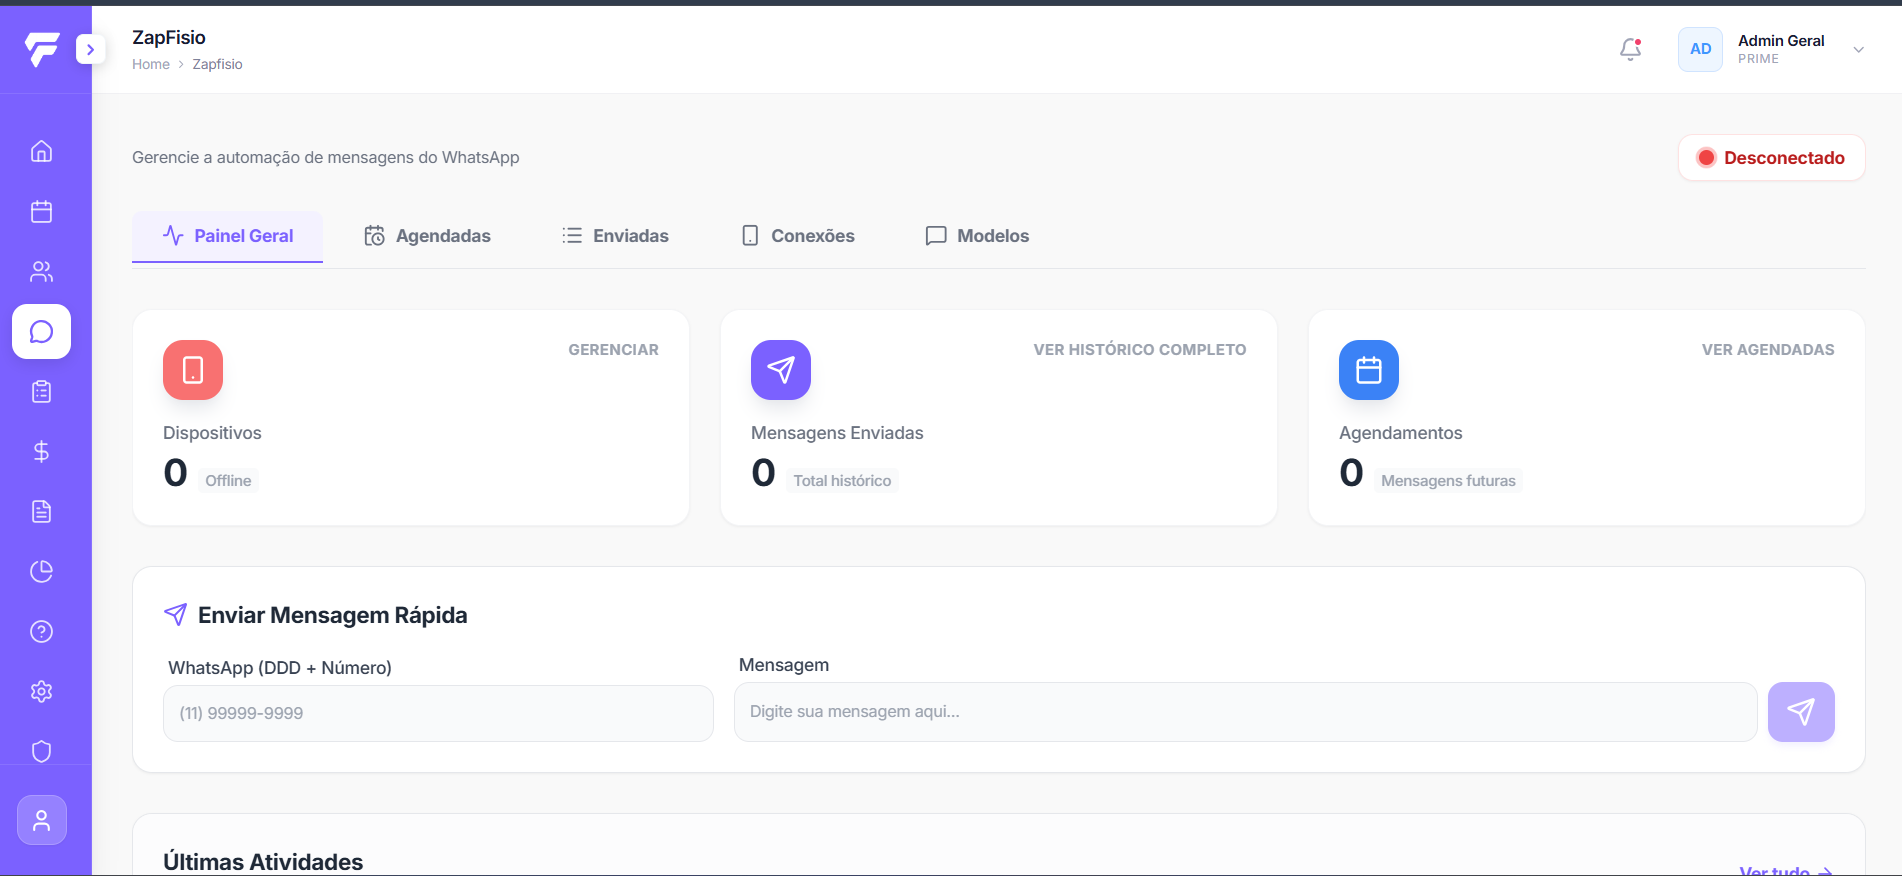Click the red Dispositivos device icon
This screenshot has width=1902, height=876.
[193, 370]
